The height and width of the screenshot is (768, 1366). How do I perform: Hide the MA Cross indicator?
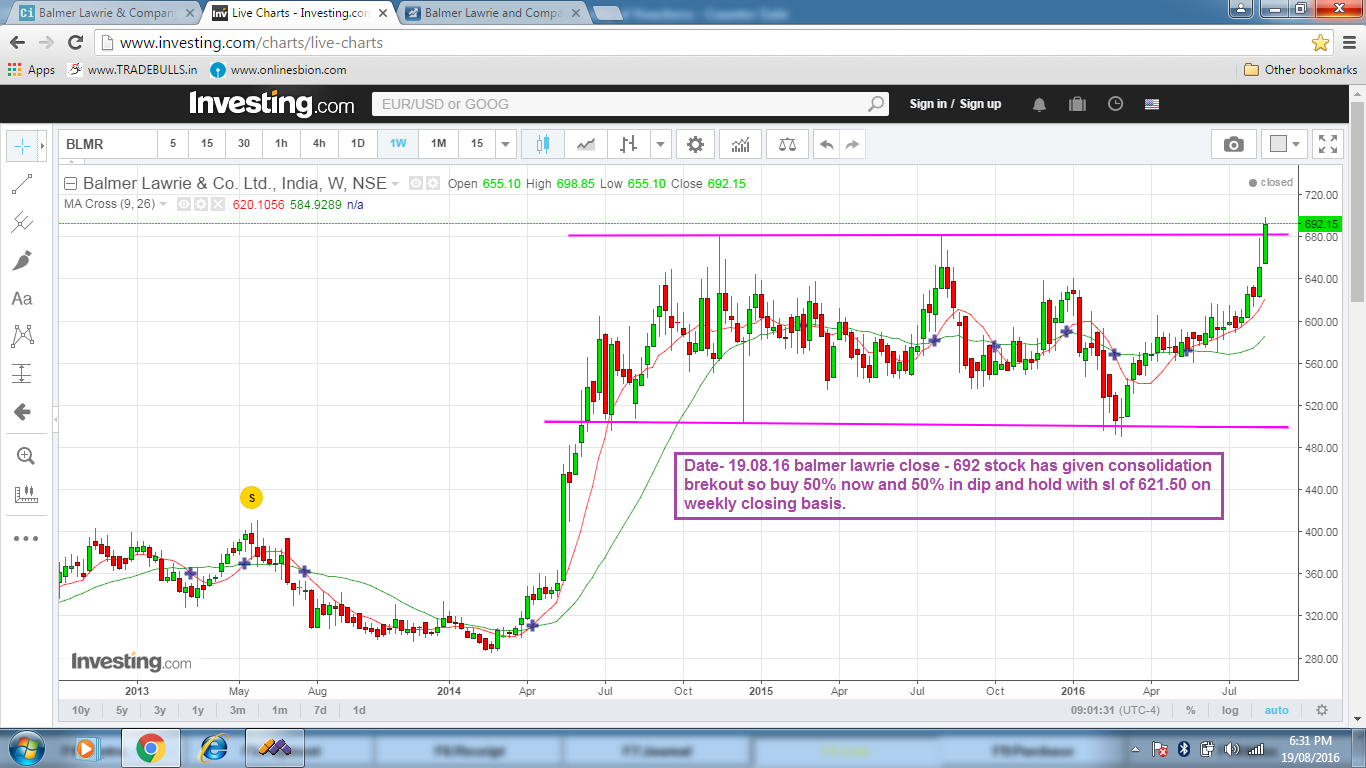(x=183, y=204)
